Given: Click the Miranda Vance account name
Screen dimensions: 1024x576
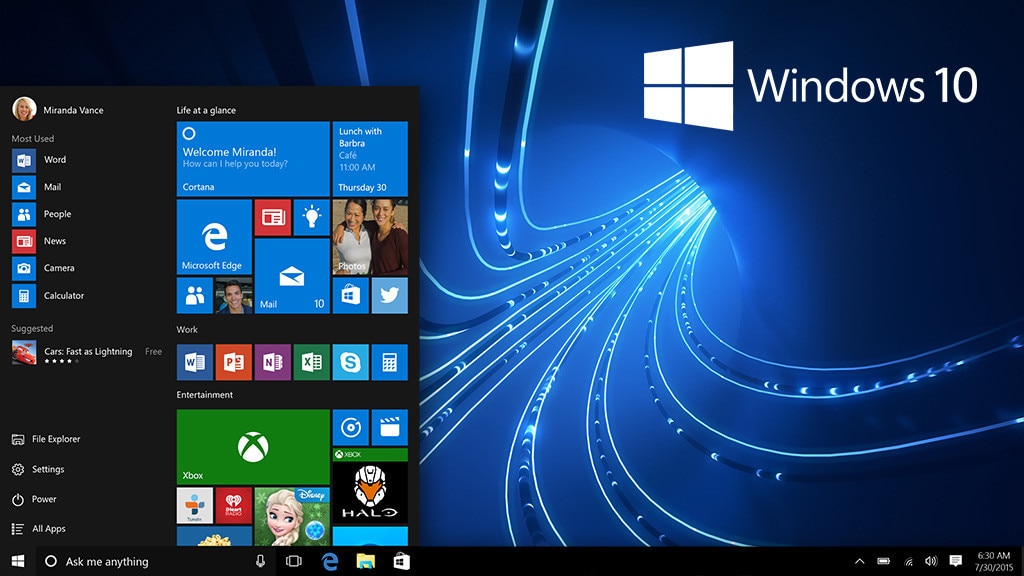Looking at the screenshot, I should coord(73,110).
